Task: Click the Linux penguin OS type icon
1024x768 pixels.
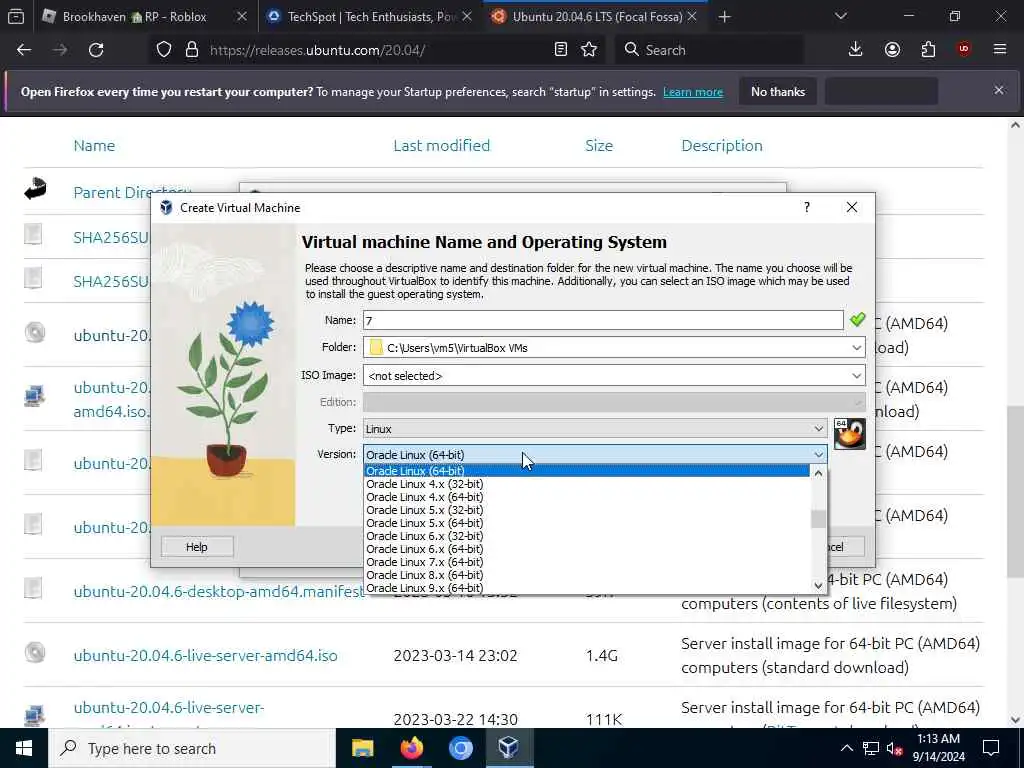Action: (x=849, y=434)
